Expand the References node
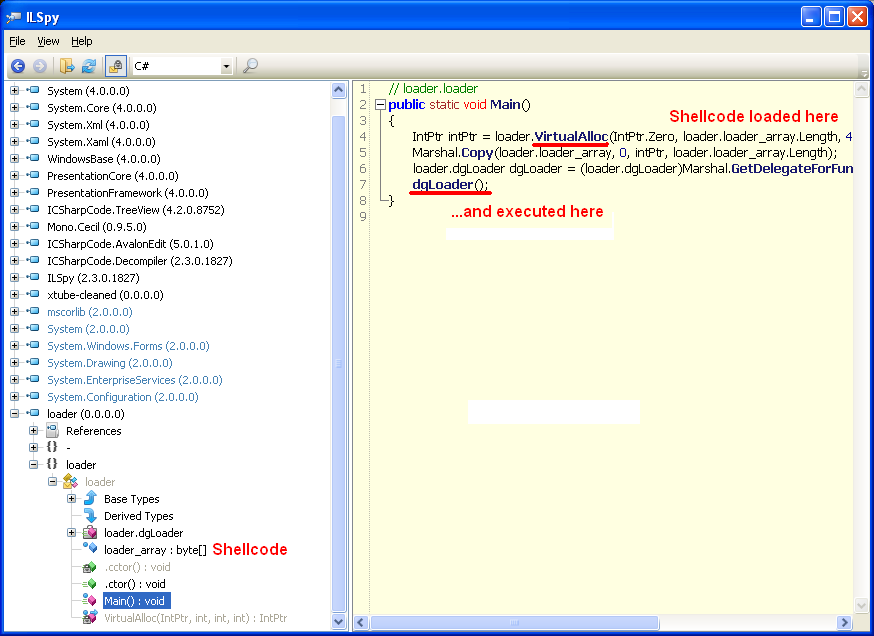Viewport: 874px width, 636px height. click(x=33, y=431)
